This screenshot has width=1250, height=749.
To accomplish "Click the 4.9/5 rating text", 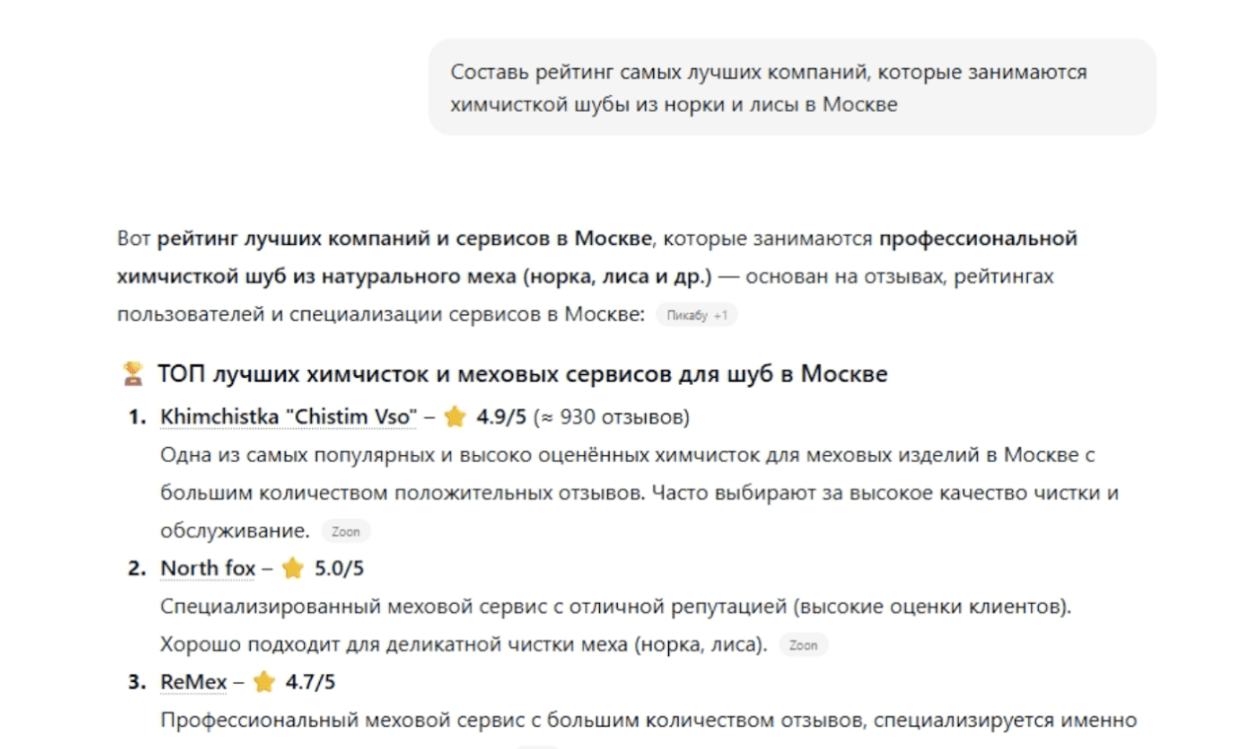I will [x=501, y=417].
